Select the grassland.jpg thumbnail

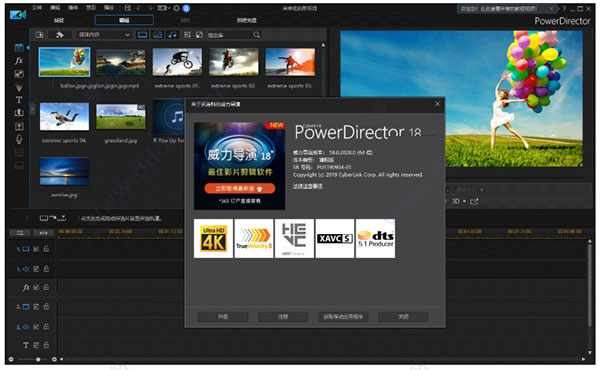[121, 117]
